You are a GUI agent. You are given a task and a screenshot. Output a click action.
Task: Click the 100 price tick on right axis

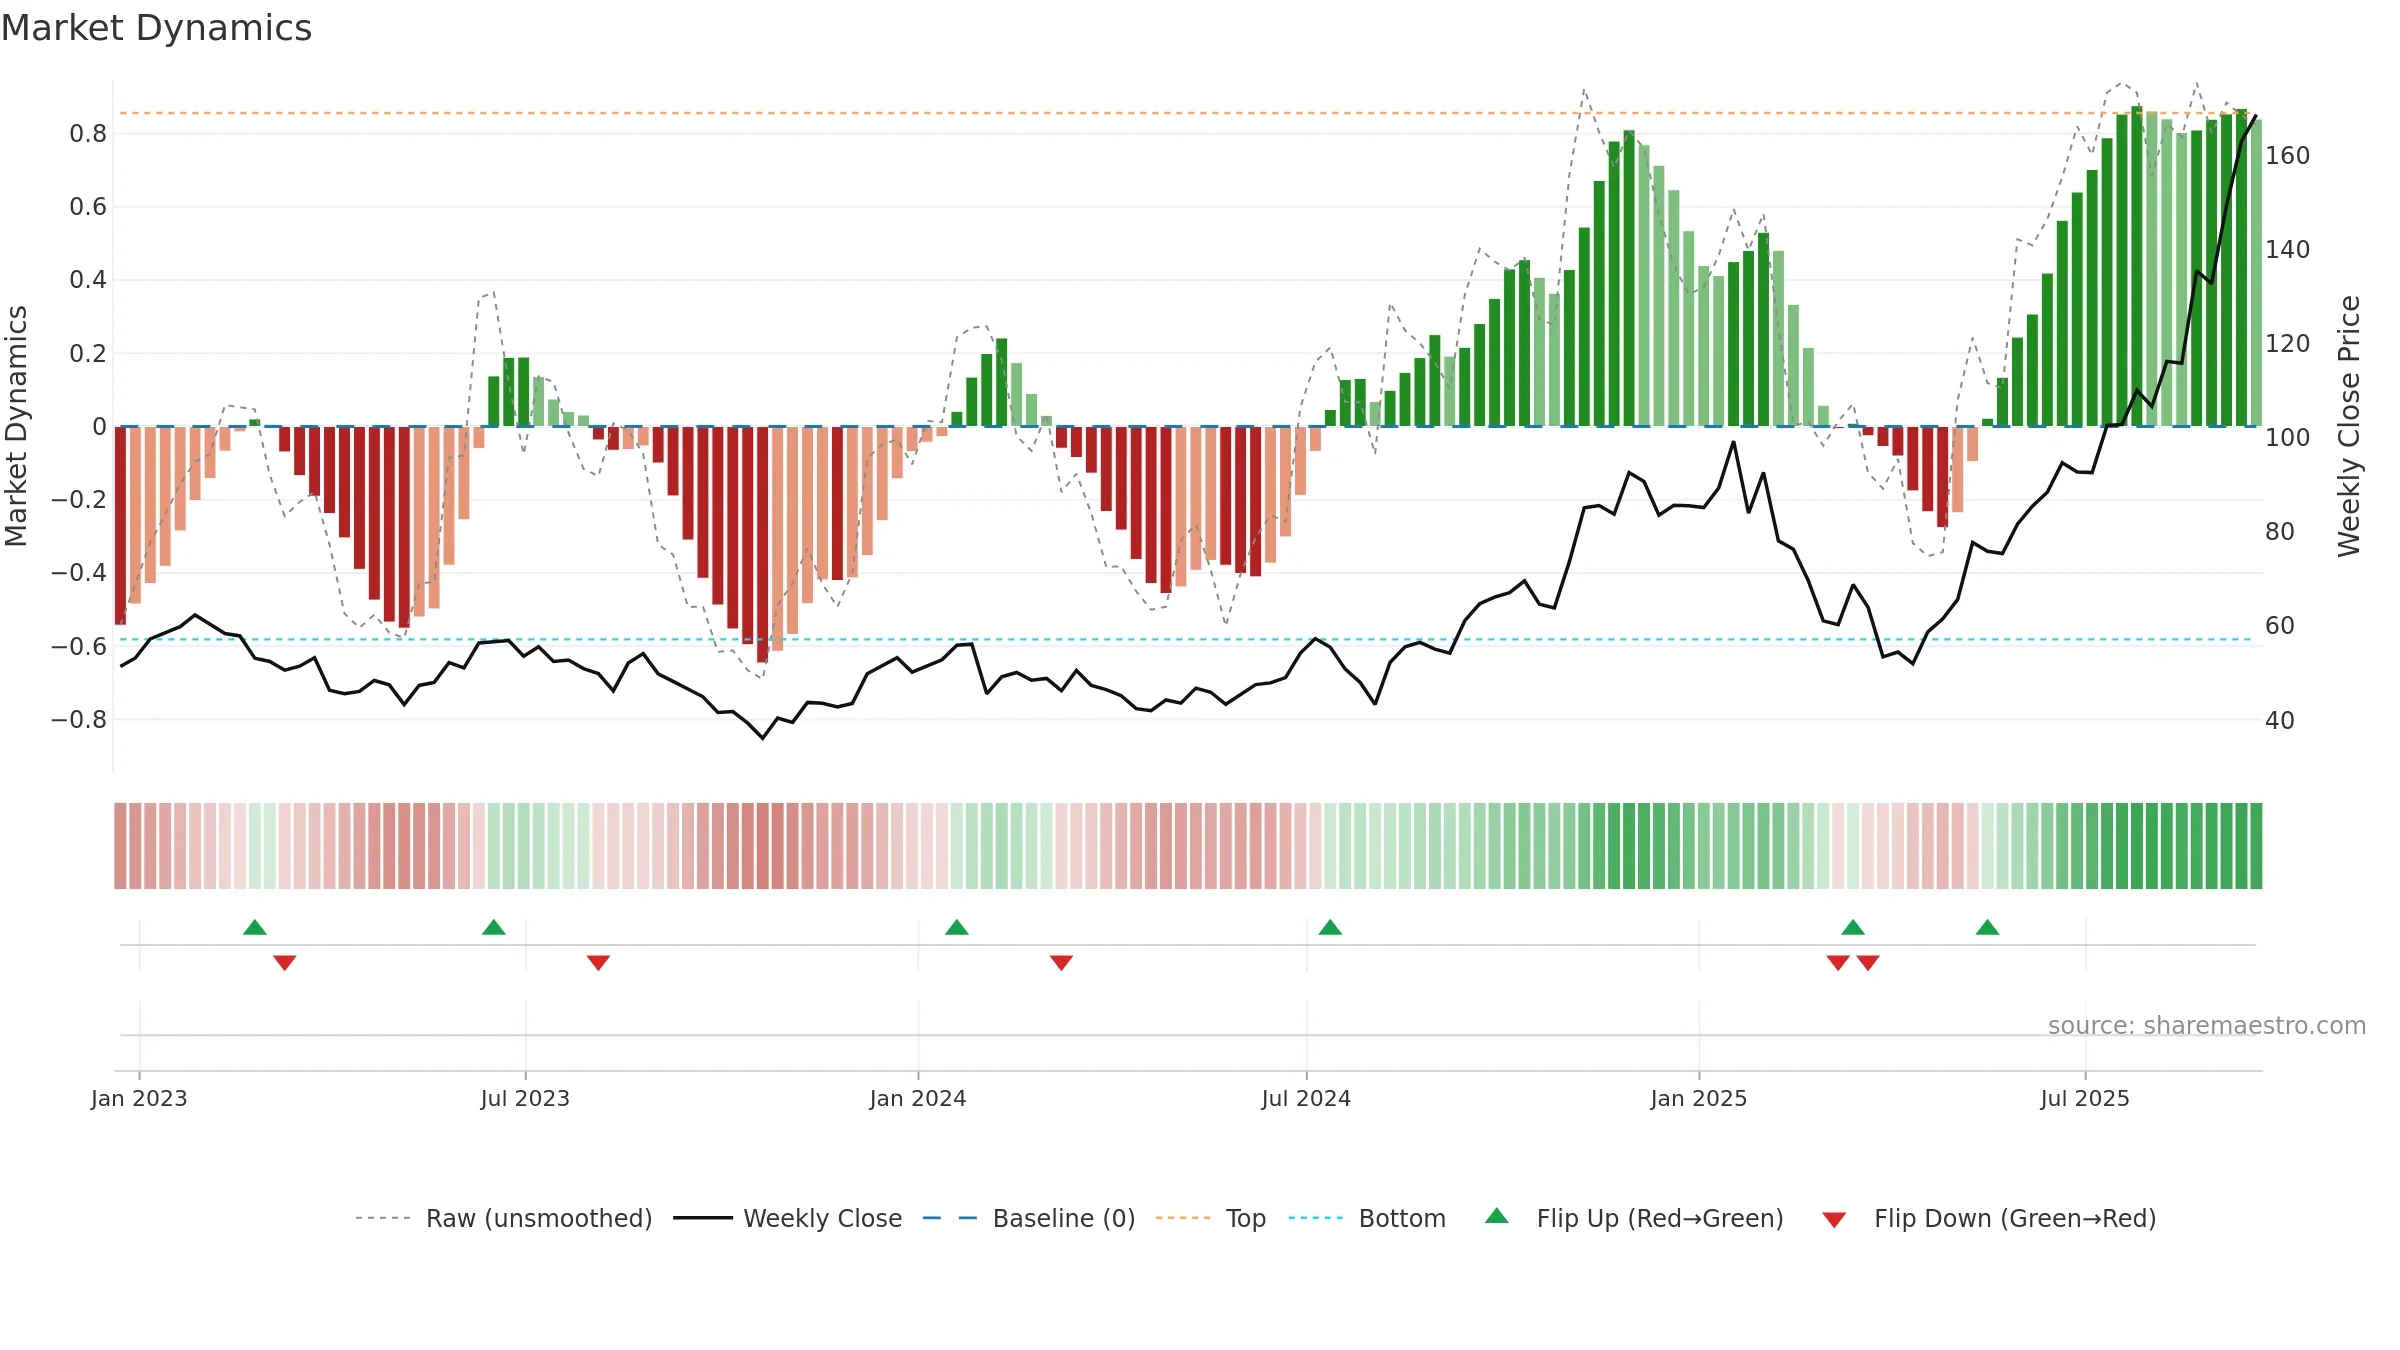(x=2288, y=438)
